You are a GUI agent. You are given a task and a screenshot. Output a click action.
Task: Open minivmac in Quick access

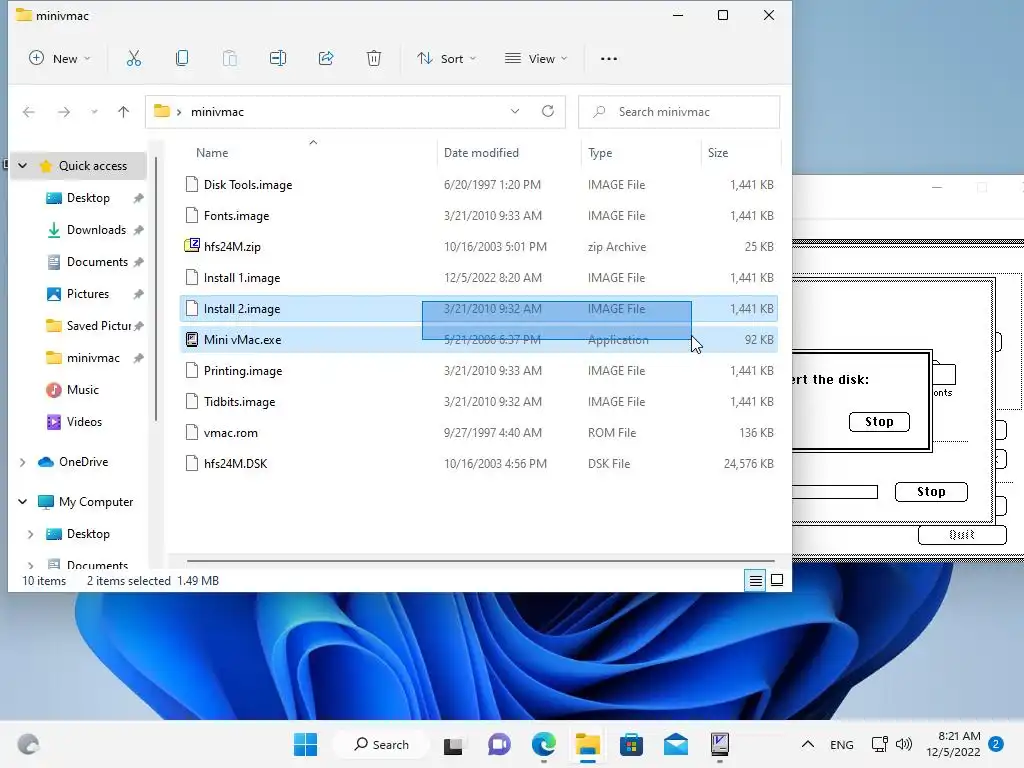click(x=95, y=358)
